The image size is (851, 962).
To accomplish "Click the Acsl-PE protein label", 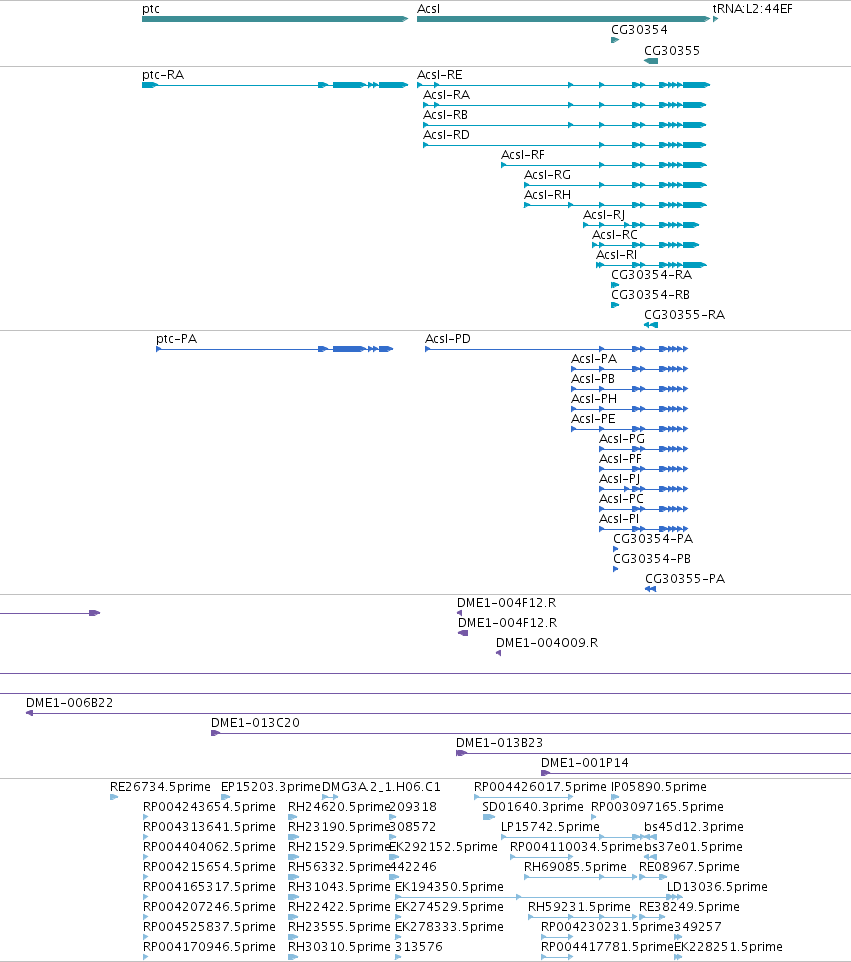I will (x=593, y=418).
